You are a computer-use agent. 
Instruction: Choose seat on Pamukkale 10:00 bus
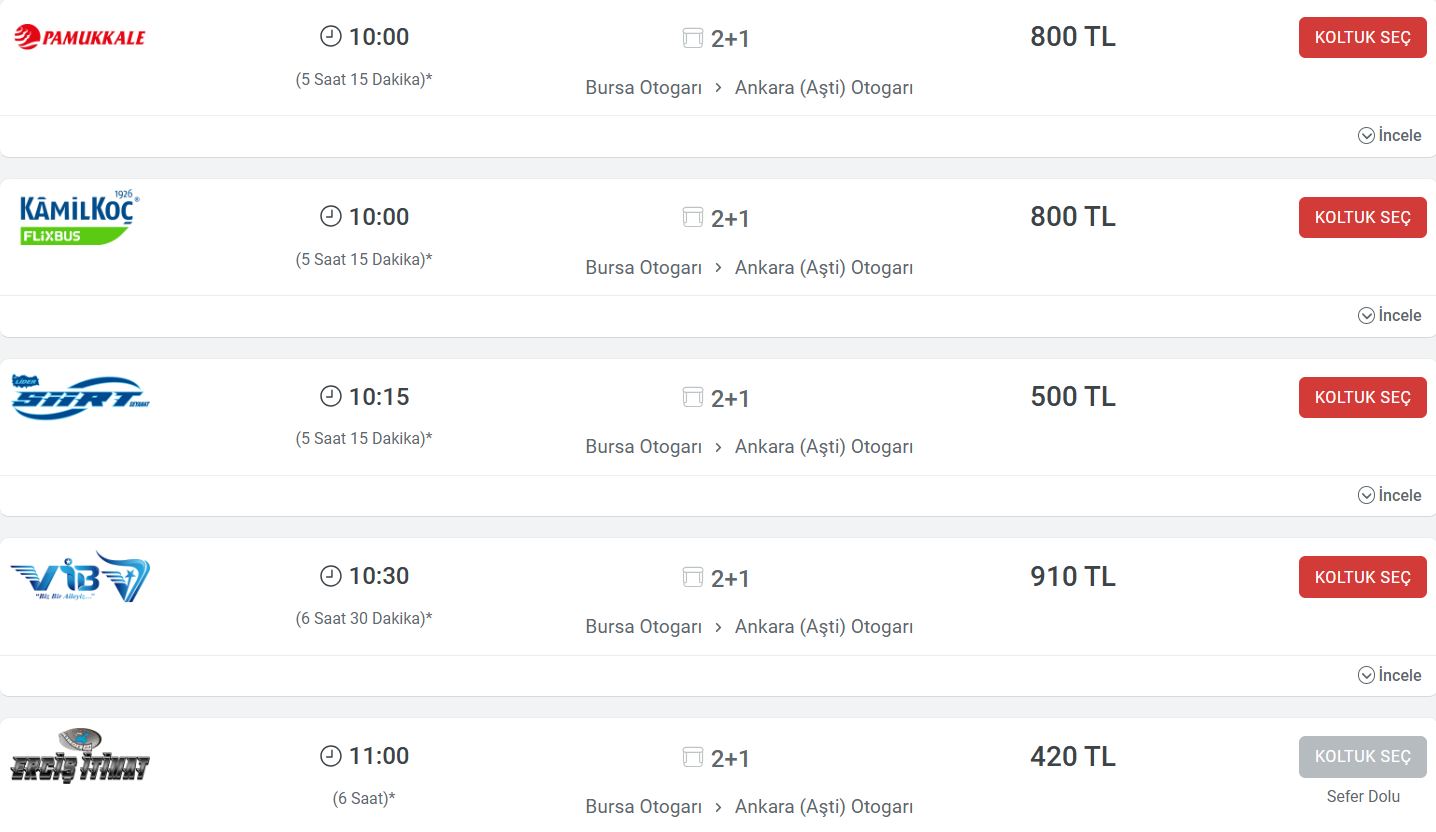1362,38
